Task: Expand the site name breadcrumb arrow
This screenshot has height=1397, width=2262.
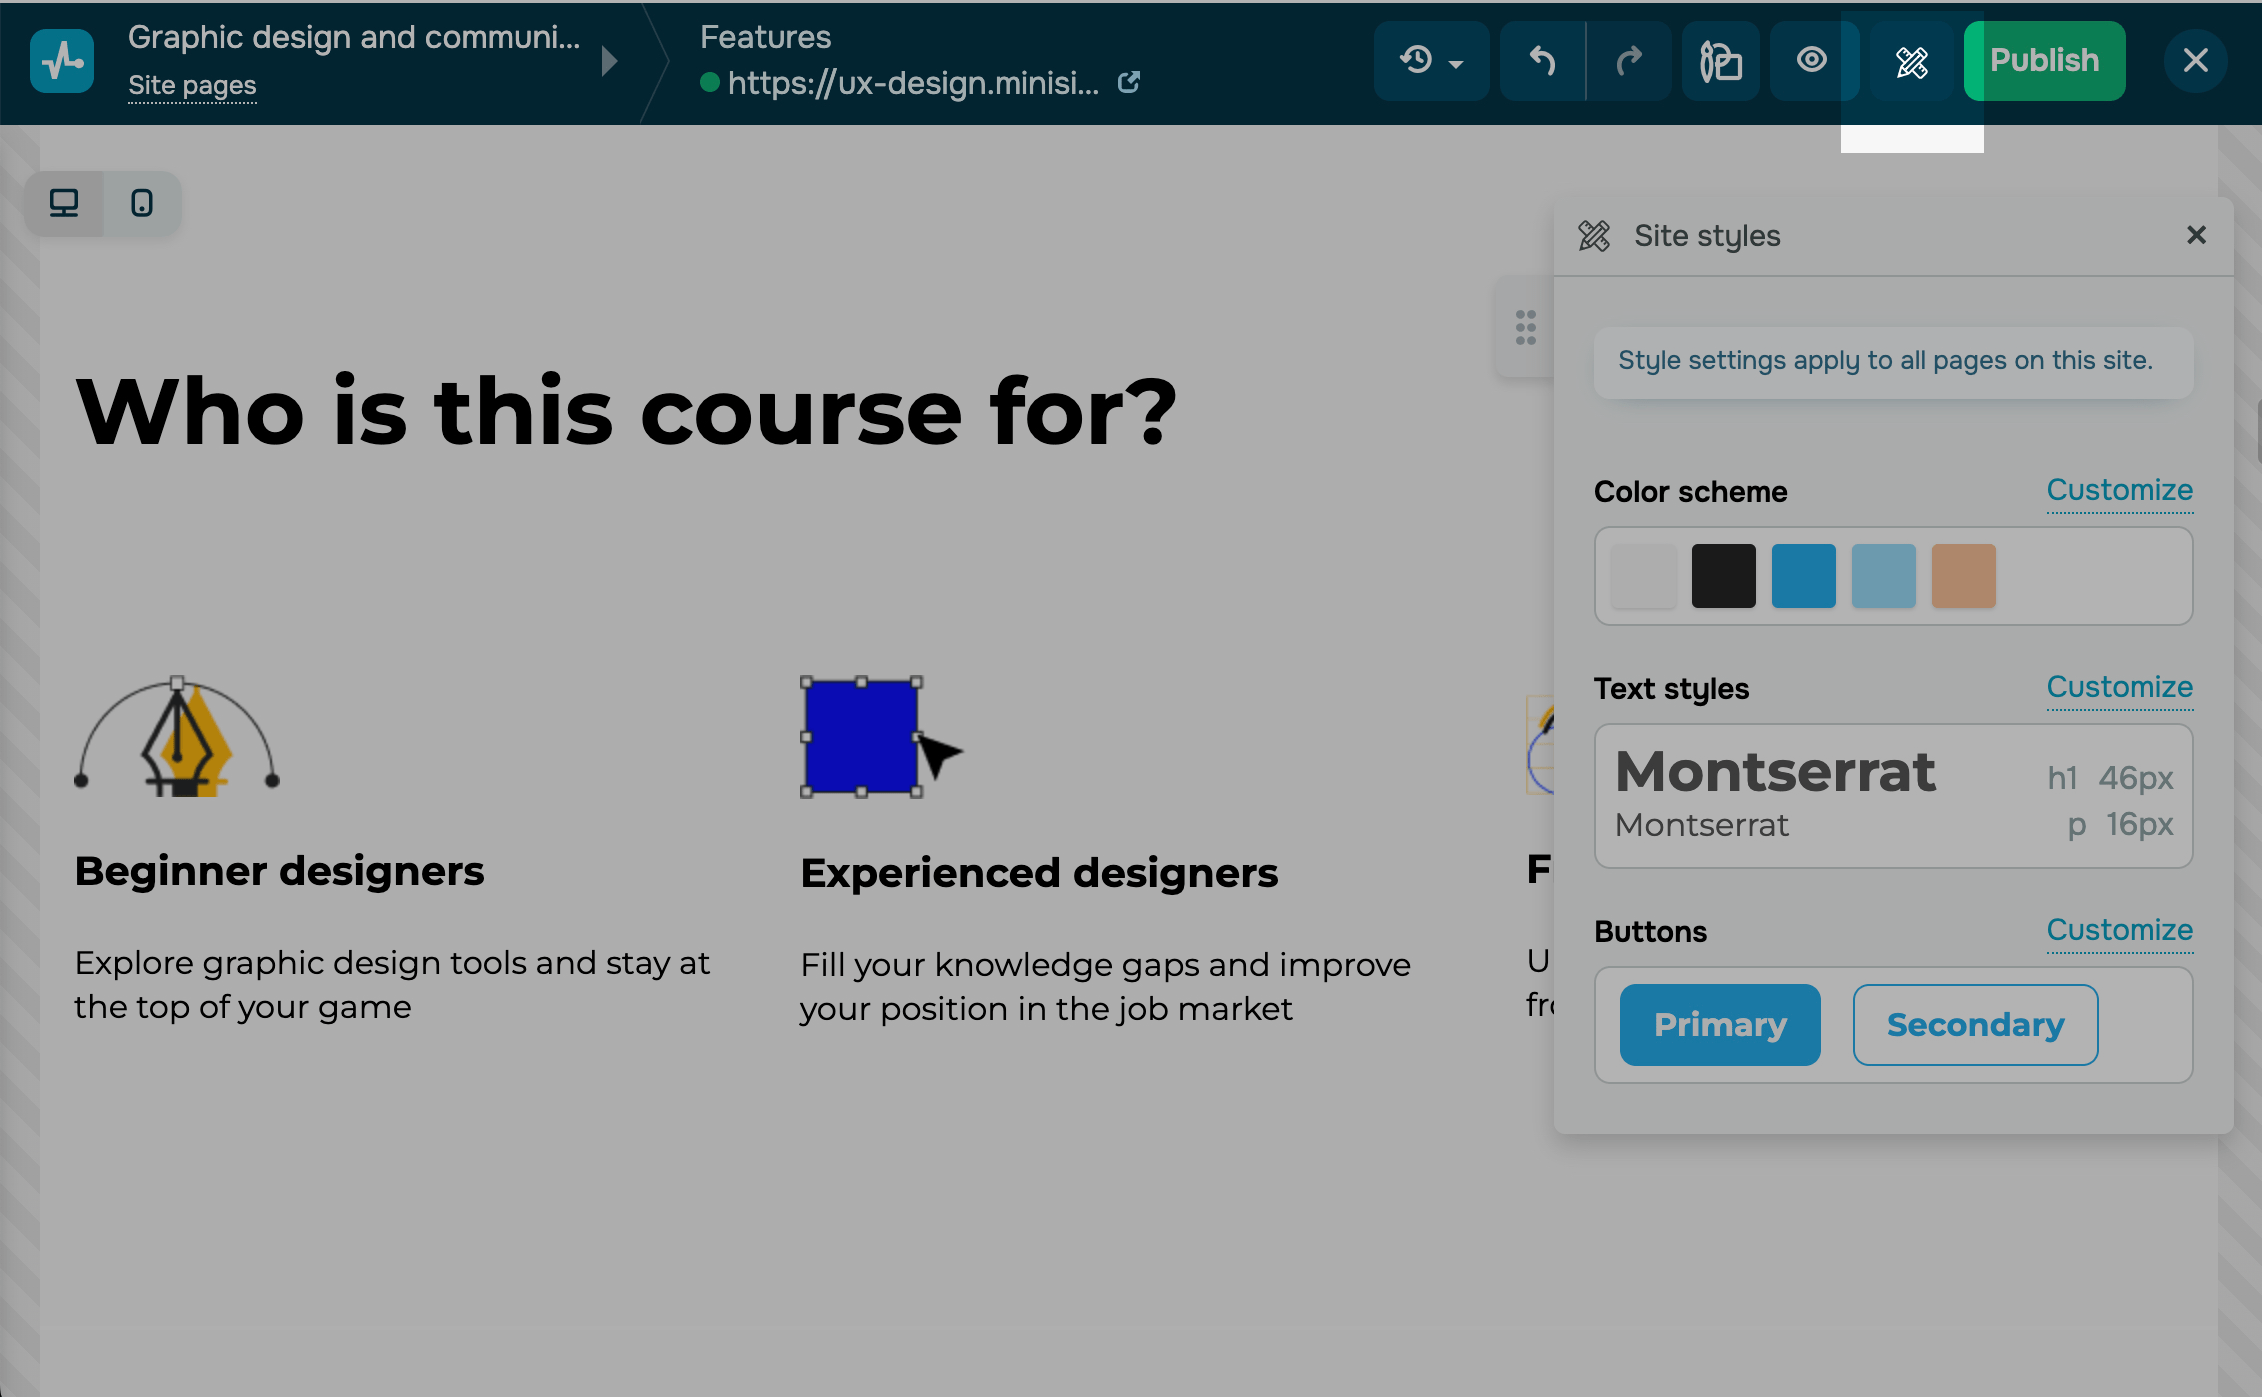Action: [609, 61]
